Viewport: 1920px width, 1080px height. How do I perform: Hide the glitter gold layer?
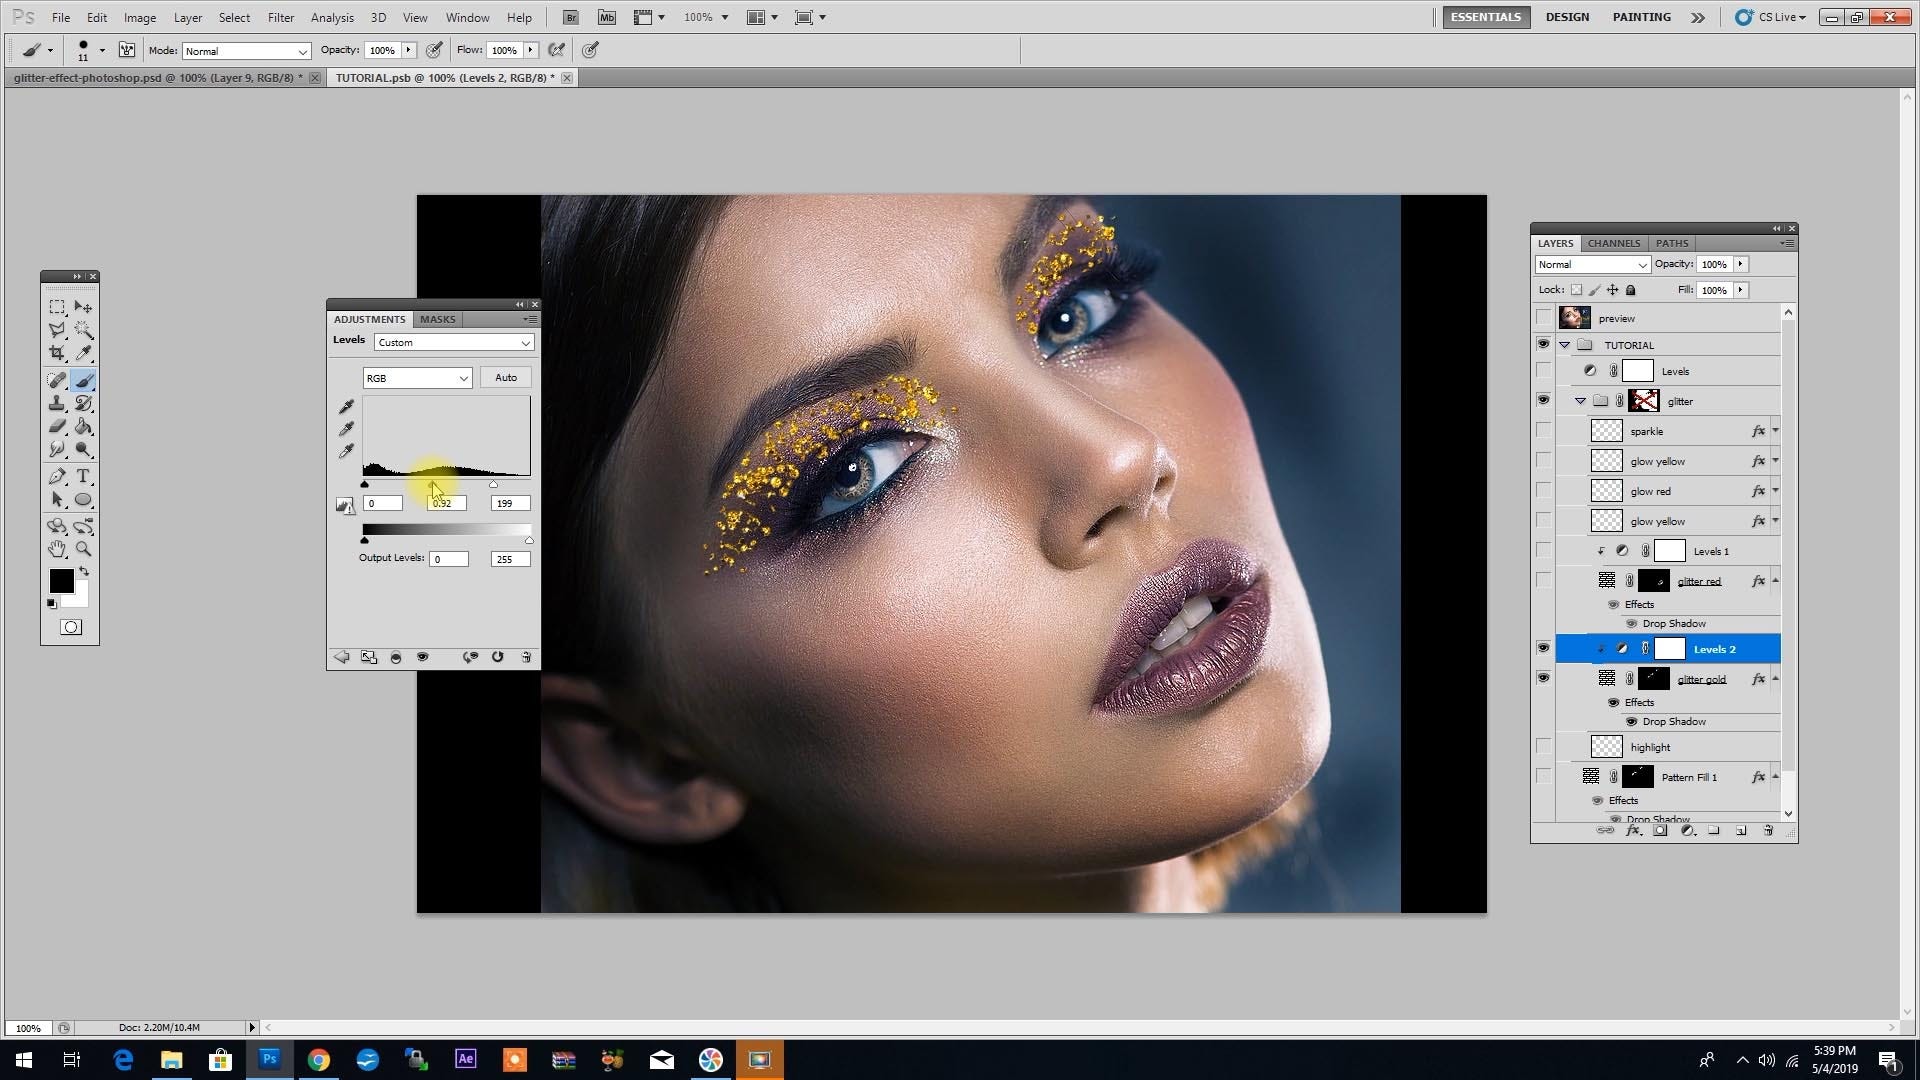(1543, 678)
